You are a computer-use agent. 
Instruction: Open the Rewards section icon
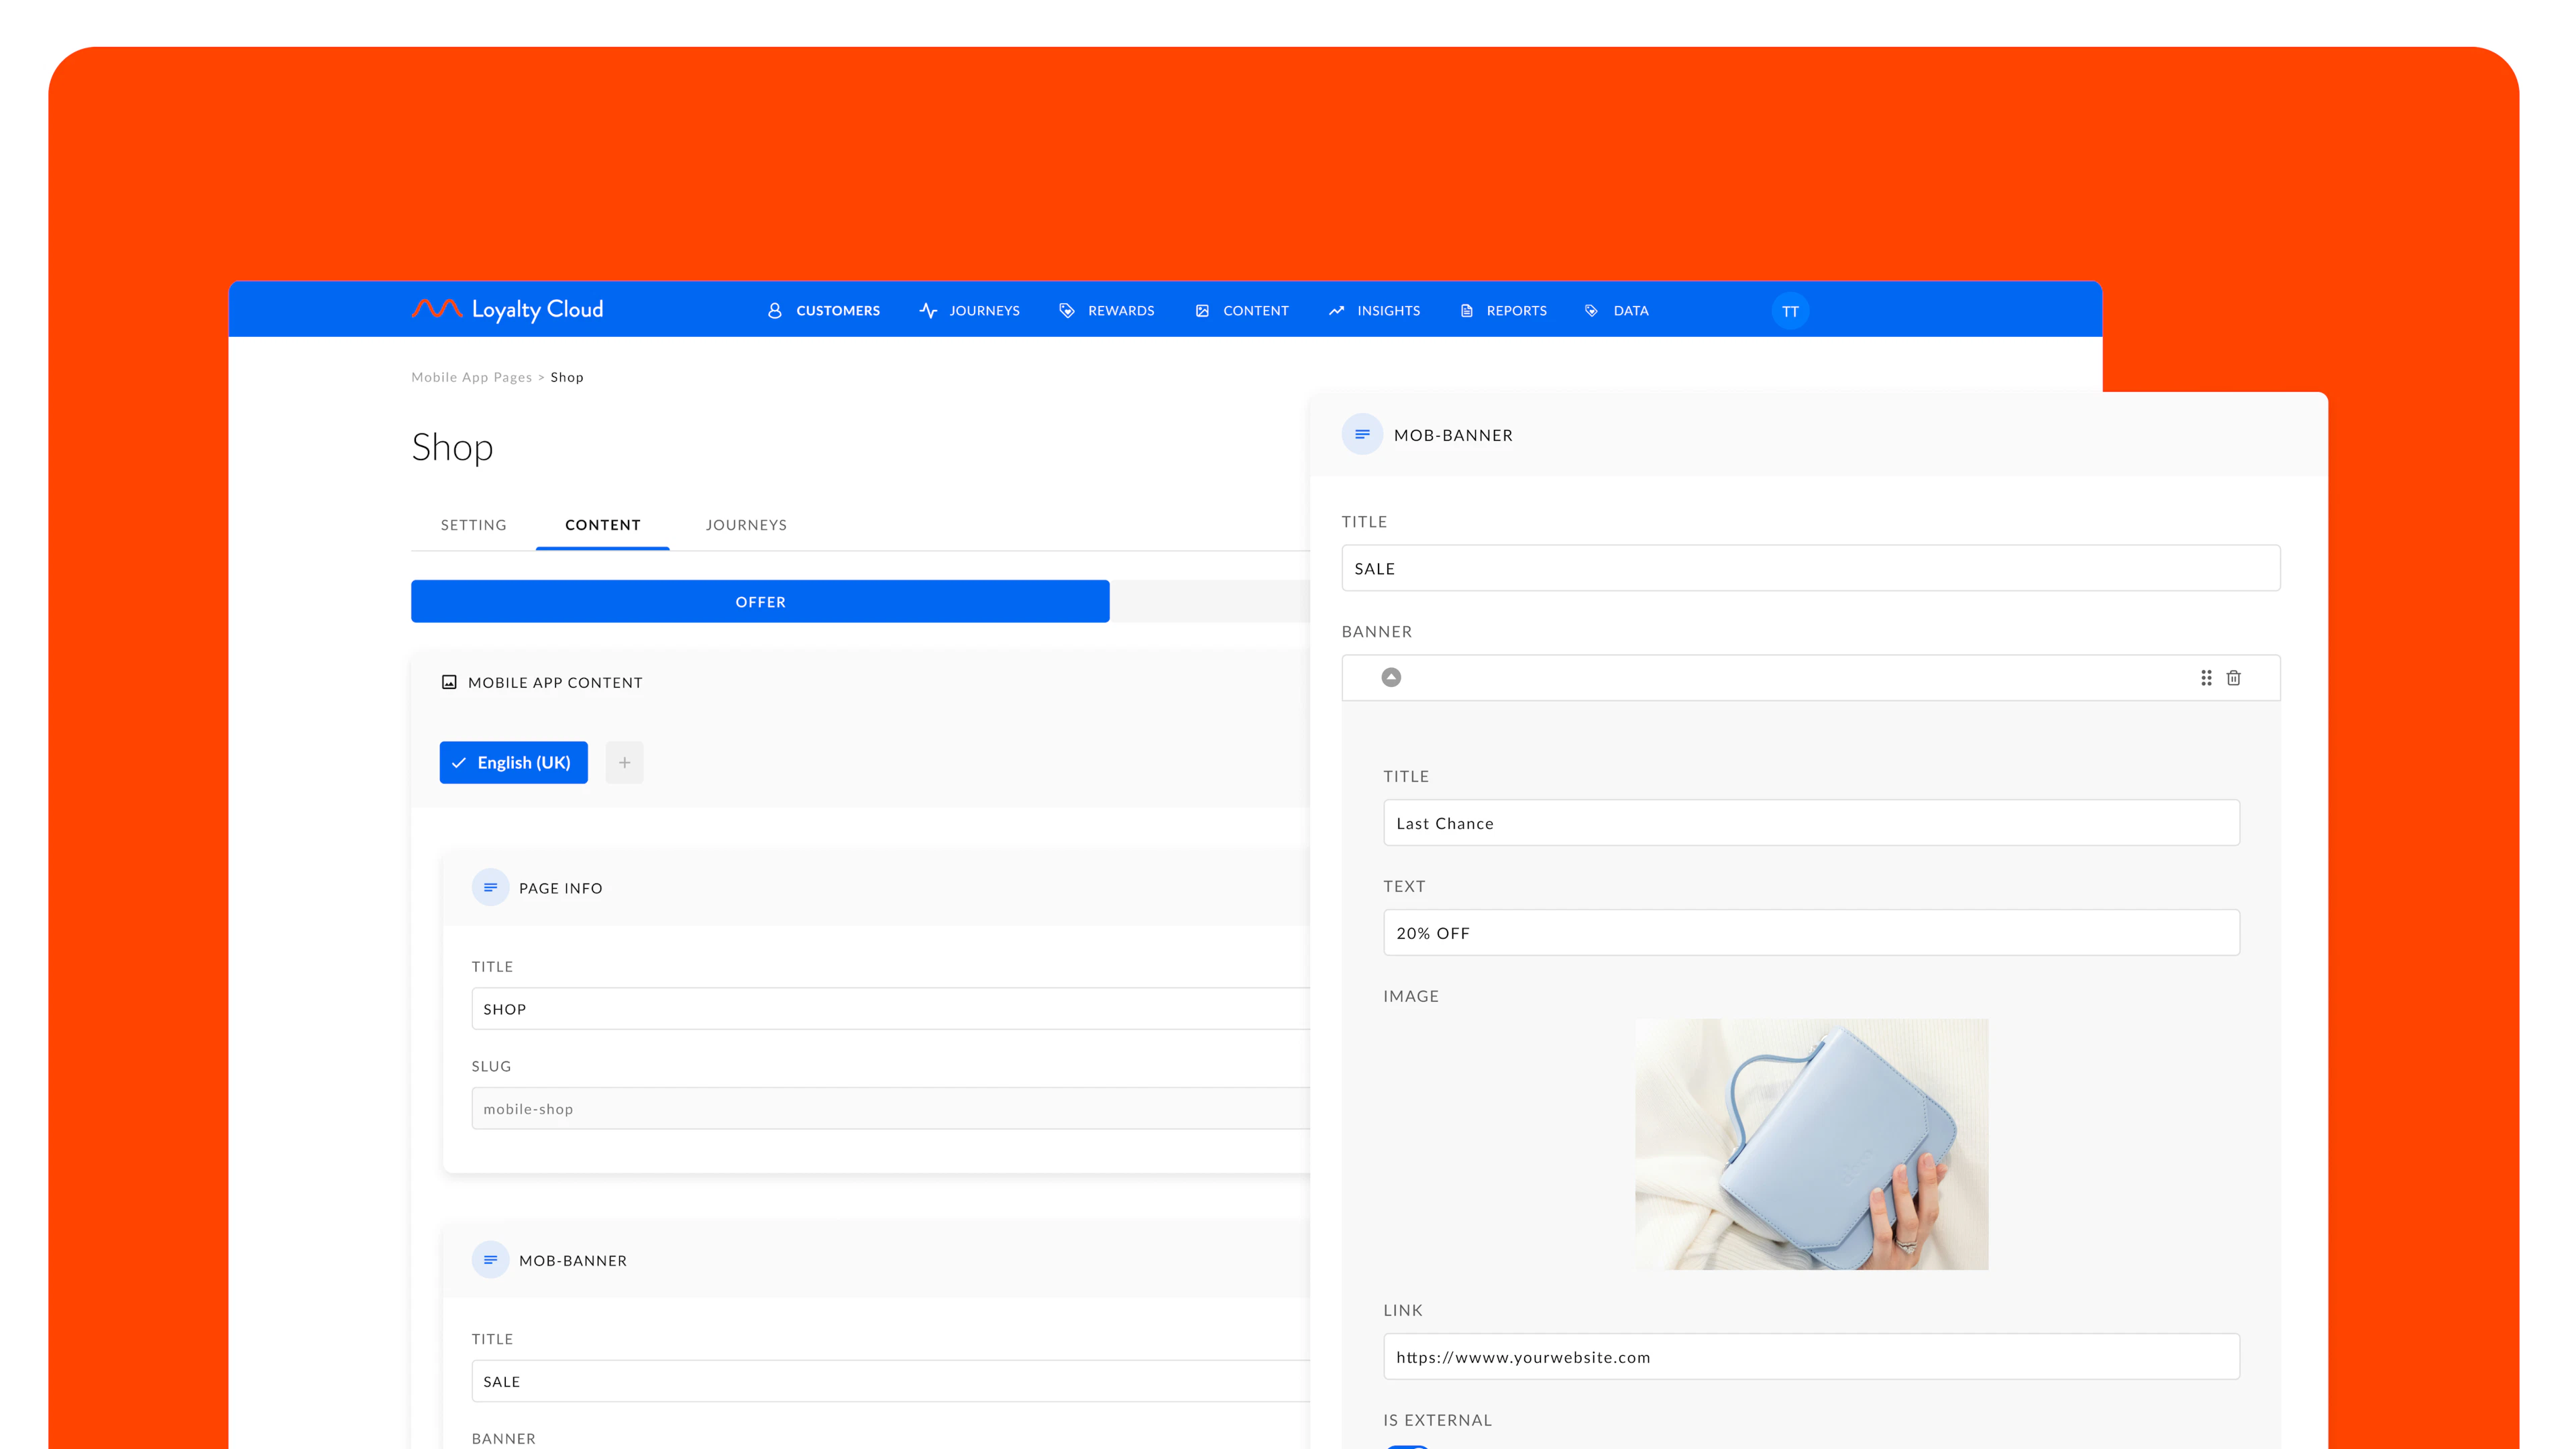coord(1066,310)
